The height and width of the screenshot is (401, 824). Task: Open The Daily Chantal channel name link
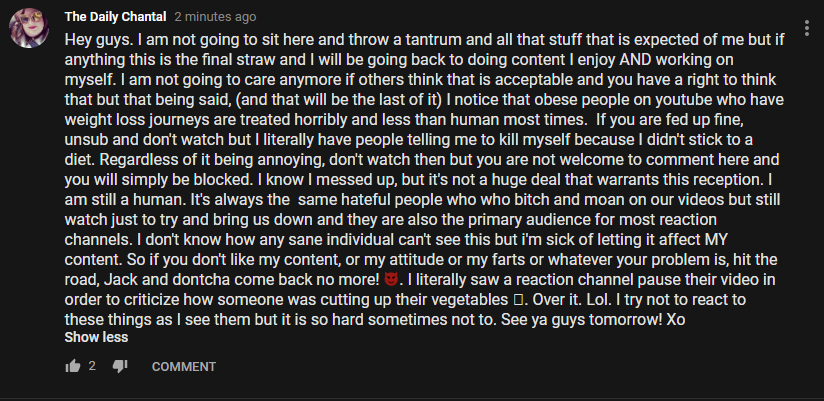pyautogui.click(x=116, y=17)
